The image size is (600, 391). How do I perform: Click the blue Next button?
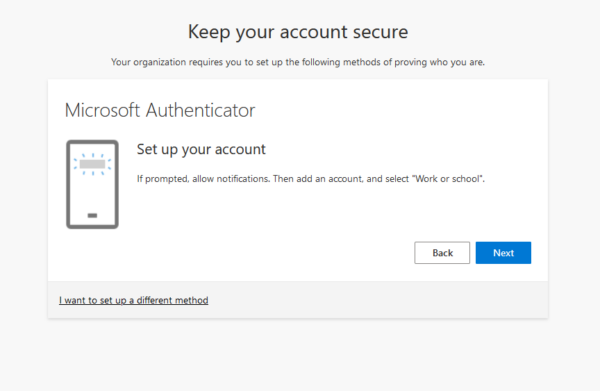(x=503, y=253)
